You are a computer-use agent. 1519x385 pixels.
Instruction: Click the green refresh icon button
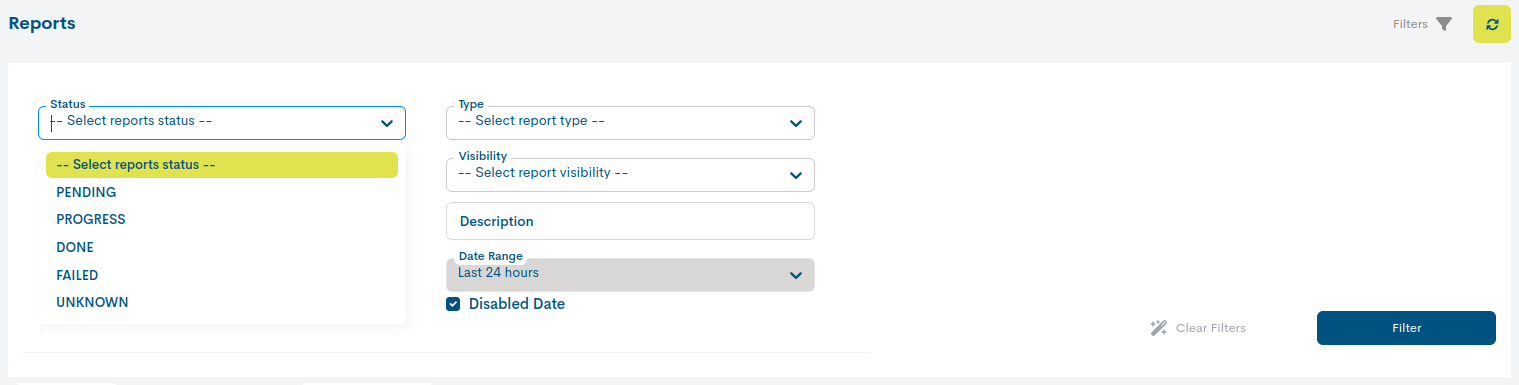click(x=1491, y=24)
